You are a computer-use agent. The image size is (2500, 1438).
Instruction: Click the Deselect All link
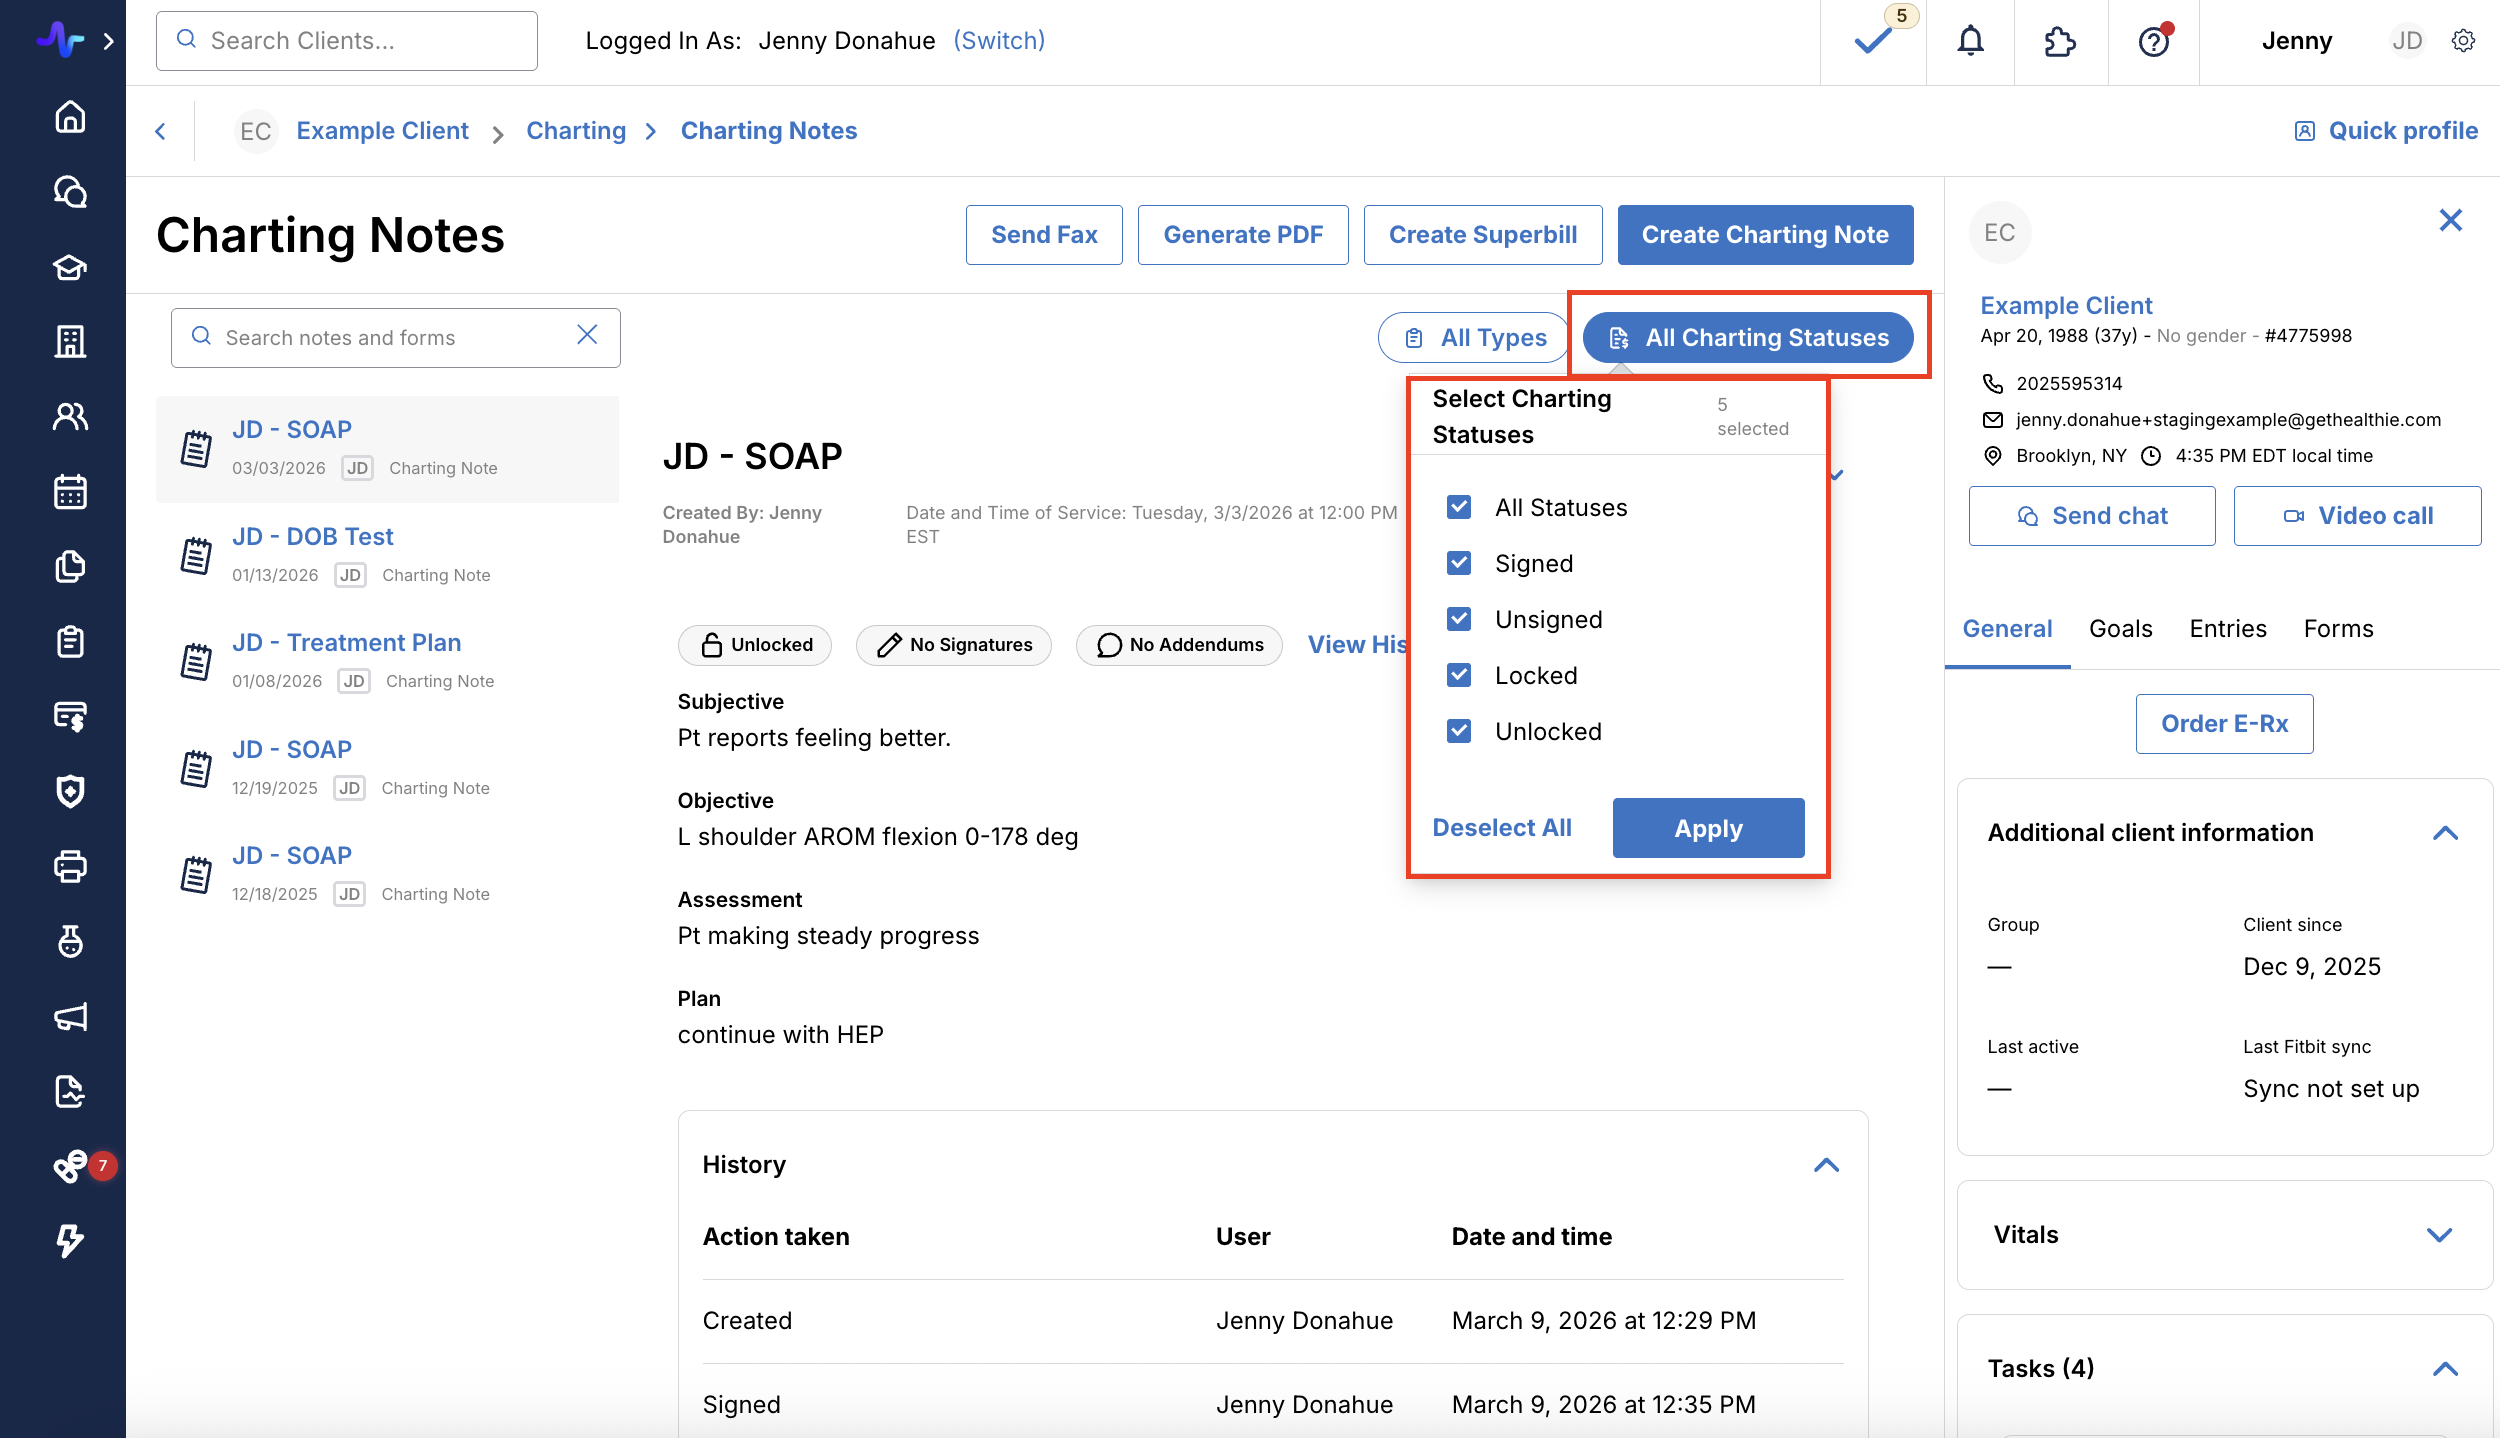tap(1501, 828)
